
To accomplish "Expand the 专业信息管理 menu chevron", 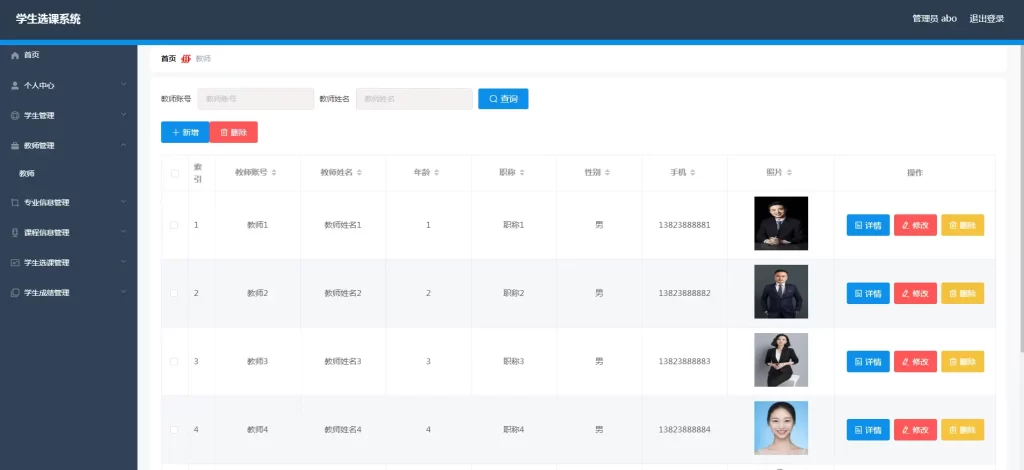I will pos(123,202).
